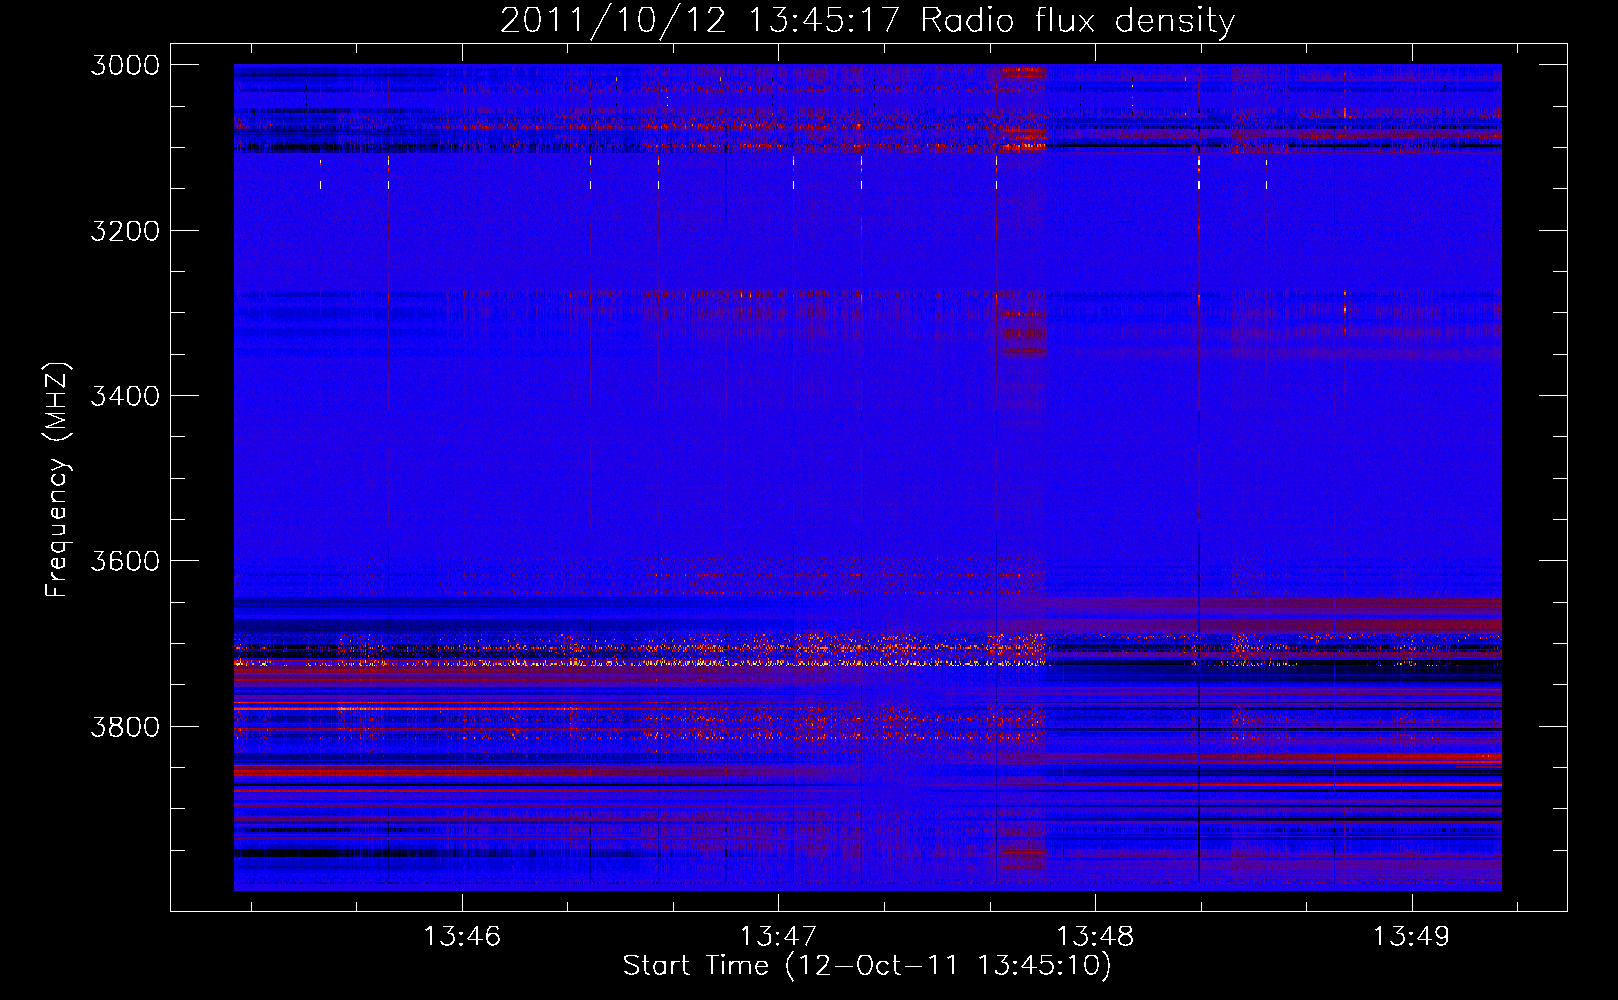Click the 13:48 time tick label
The image size is (1618, 1000).
pyautogui.click(x=1095, y=937)
